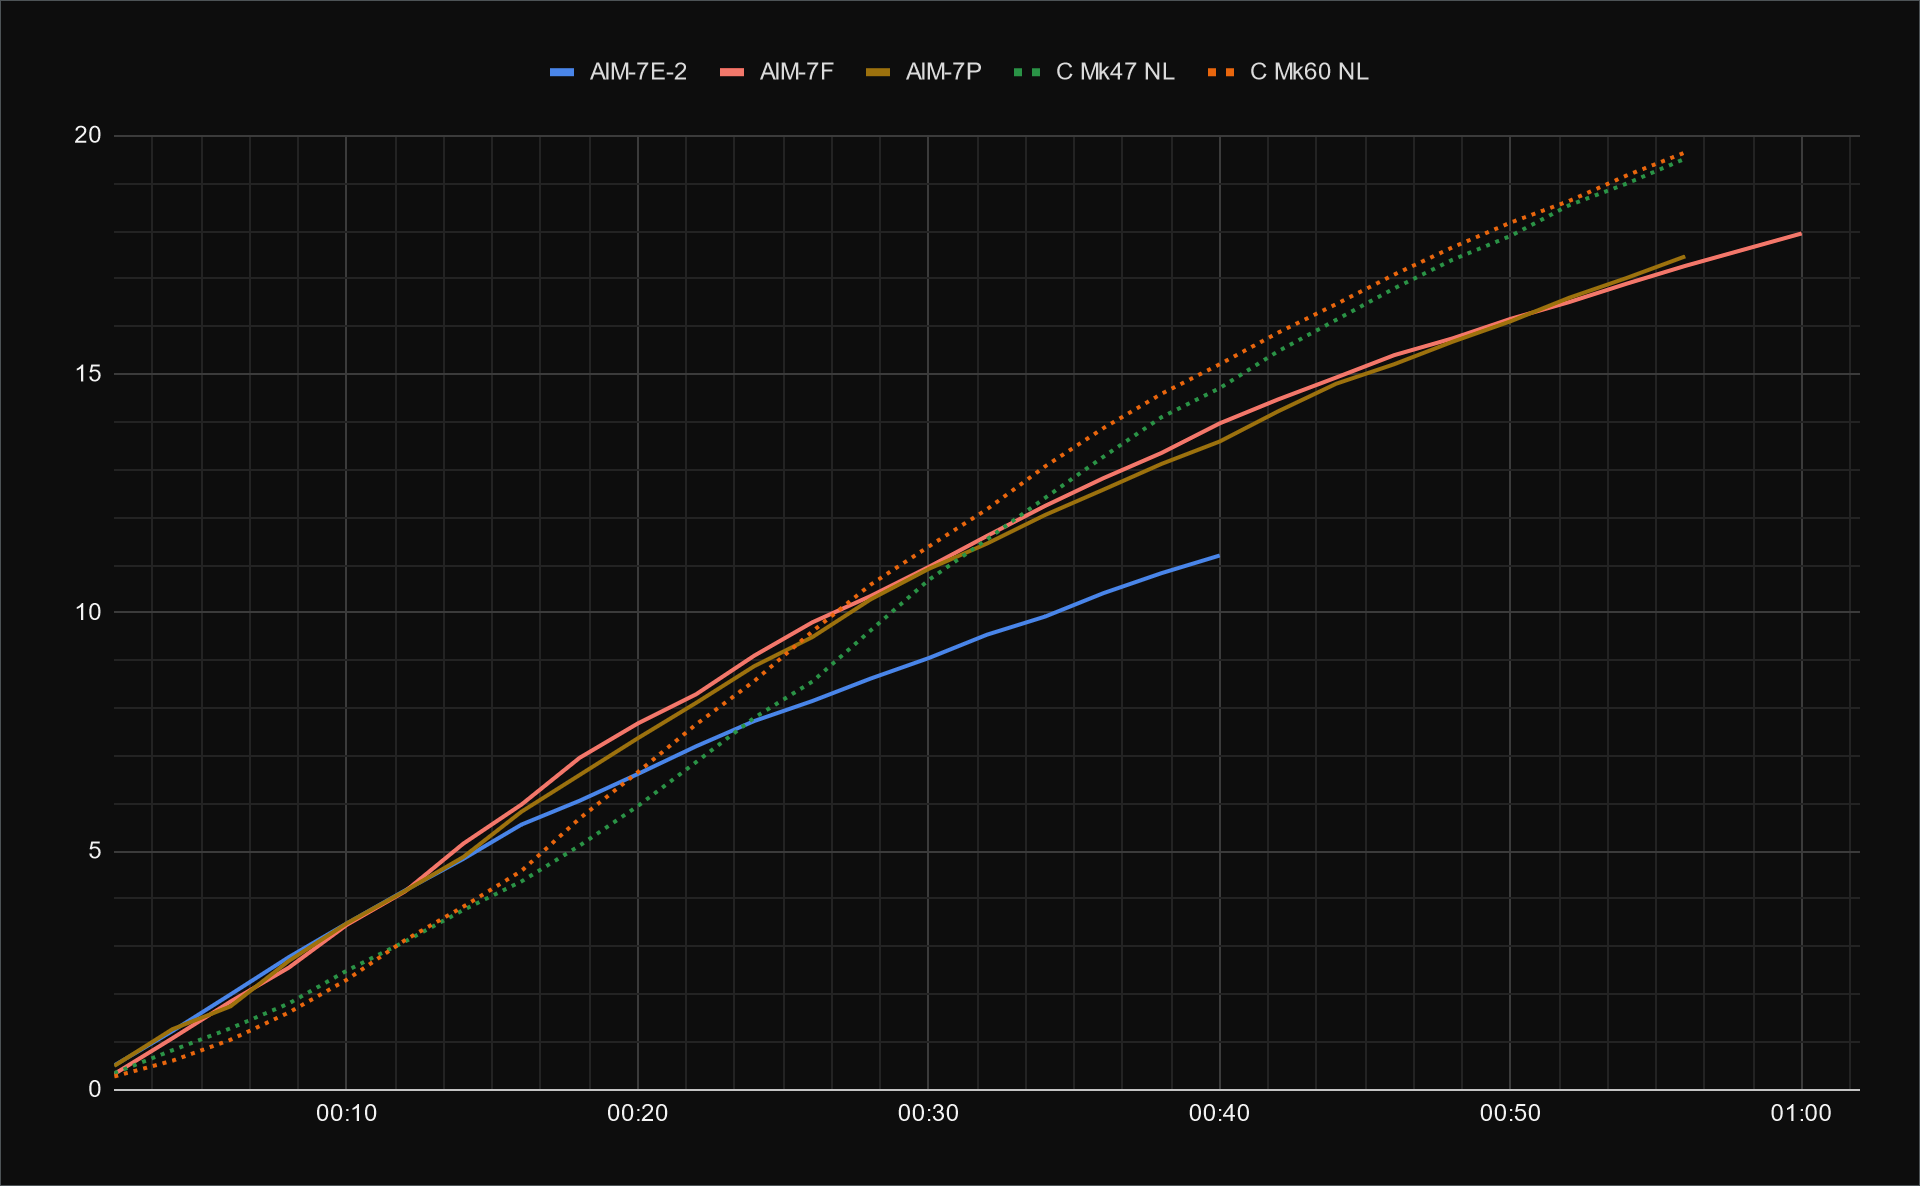The height and width of the screenshot is (1186, 1920).
Task: Select the AIM-7E-2 legend label
Action: (x=638, y=72)
